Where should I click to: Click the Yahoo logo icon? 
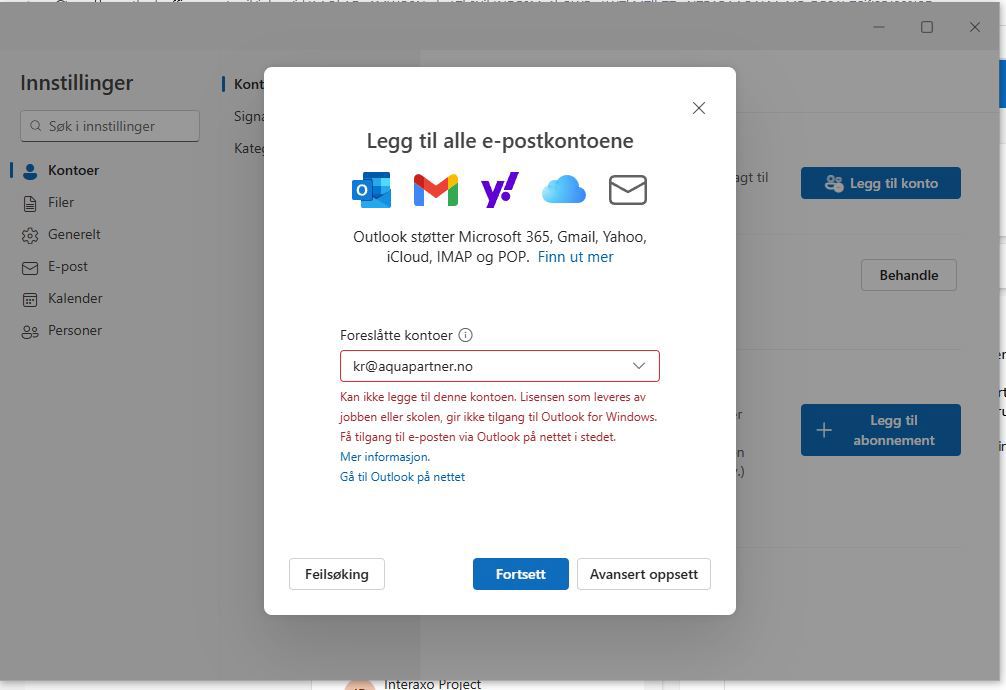500,190
